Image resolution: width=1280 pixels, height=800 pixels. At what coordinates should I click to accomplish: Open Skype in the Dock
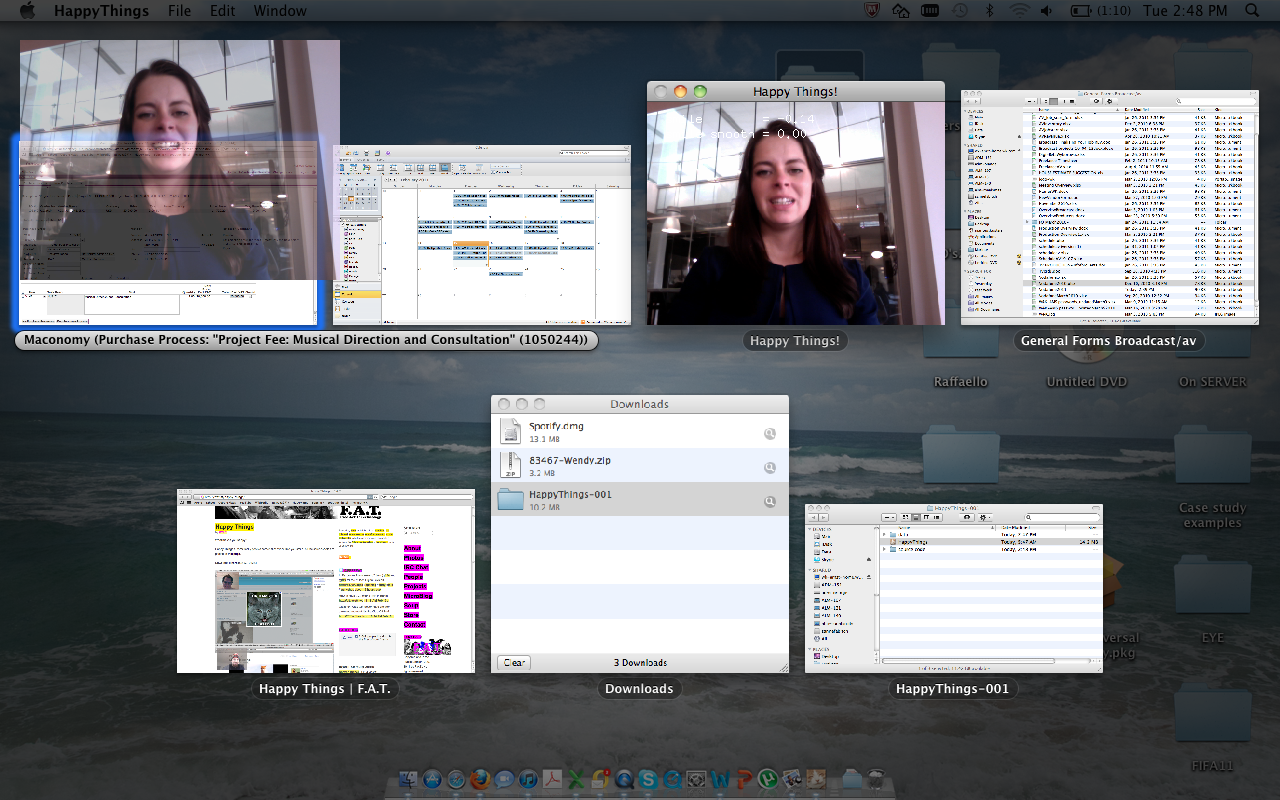pyautogui.click(x=648, y=779)
